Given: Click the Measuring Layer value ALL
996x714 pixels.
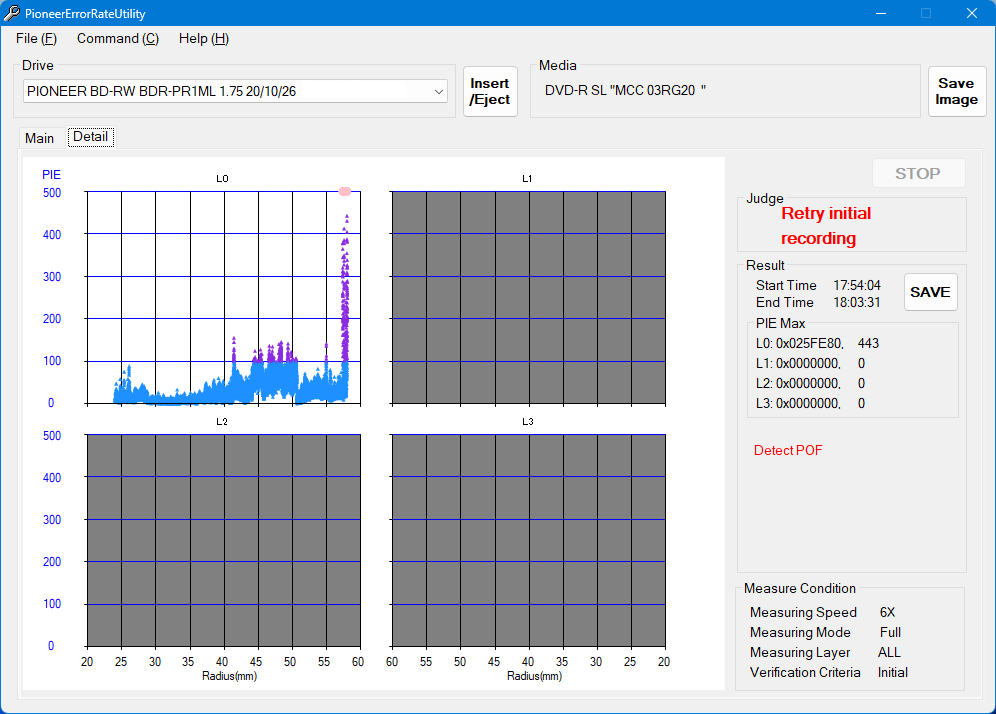Looking at the screenshot, I should pos(889,652).
